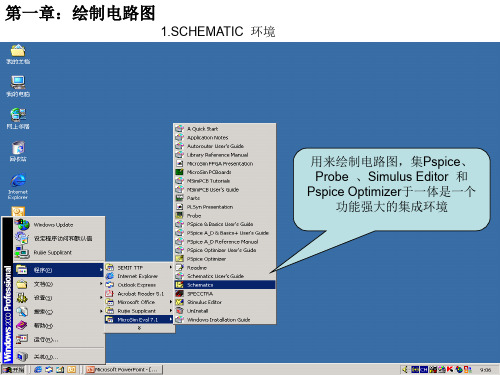Expand the Microsoft Office folder arrow
The height and width of the screenshot is (375, 500).
click(170, 302)
